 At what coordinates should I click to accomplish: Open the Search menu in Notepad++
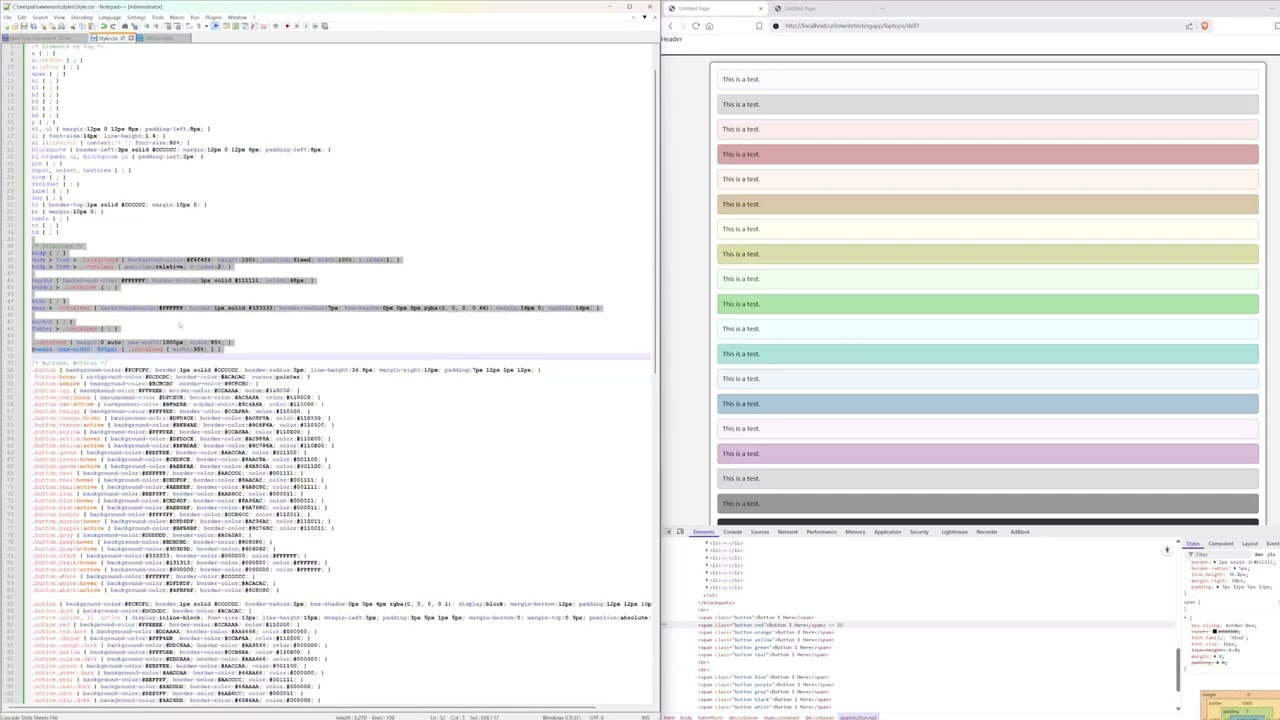click(x=40, y=17)
